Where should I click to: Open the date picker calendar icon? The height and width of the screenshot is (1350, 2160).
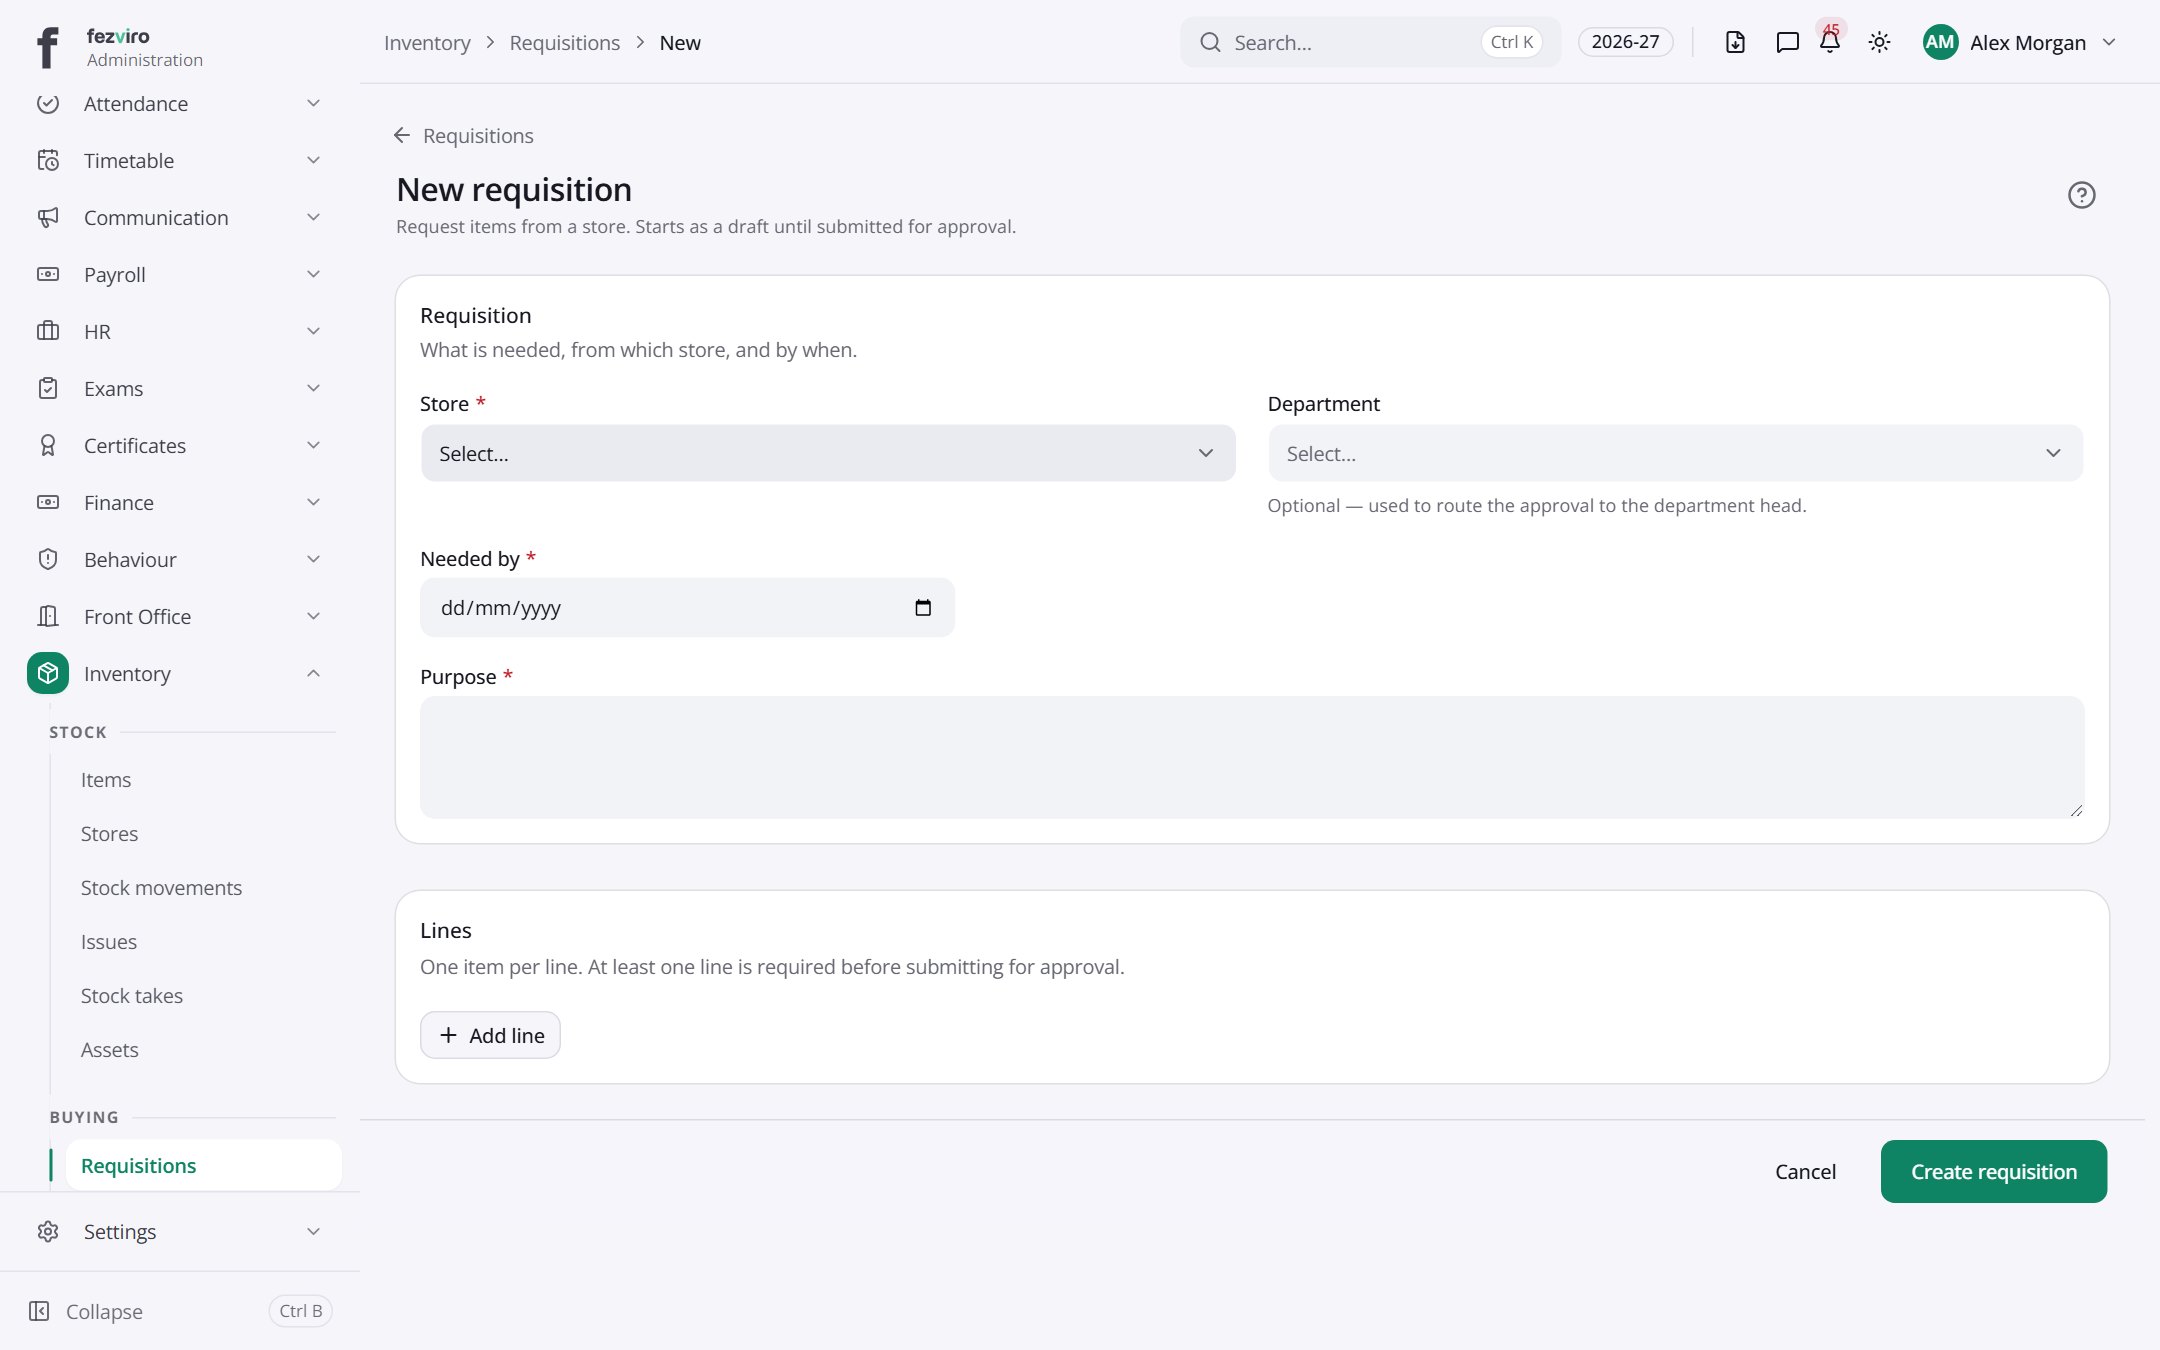pos(923,608)
